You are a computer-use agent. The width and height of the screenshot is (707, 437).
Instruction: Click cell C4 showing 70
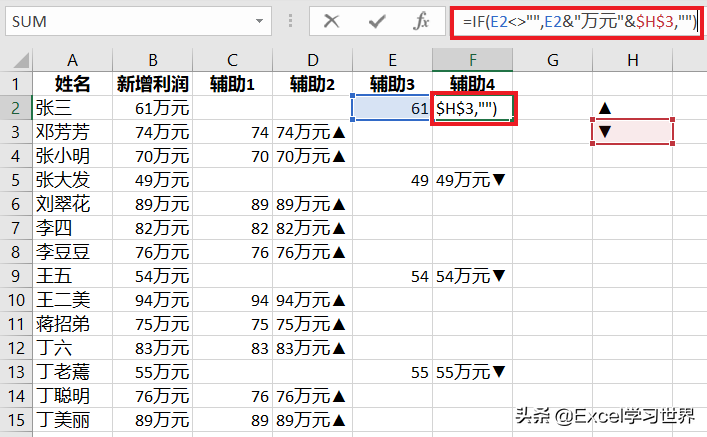[232, 156]
